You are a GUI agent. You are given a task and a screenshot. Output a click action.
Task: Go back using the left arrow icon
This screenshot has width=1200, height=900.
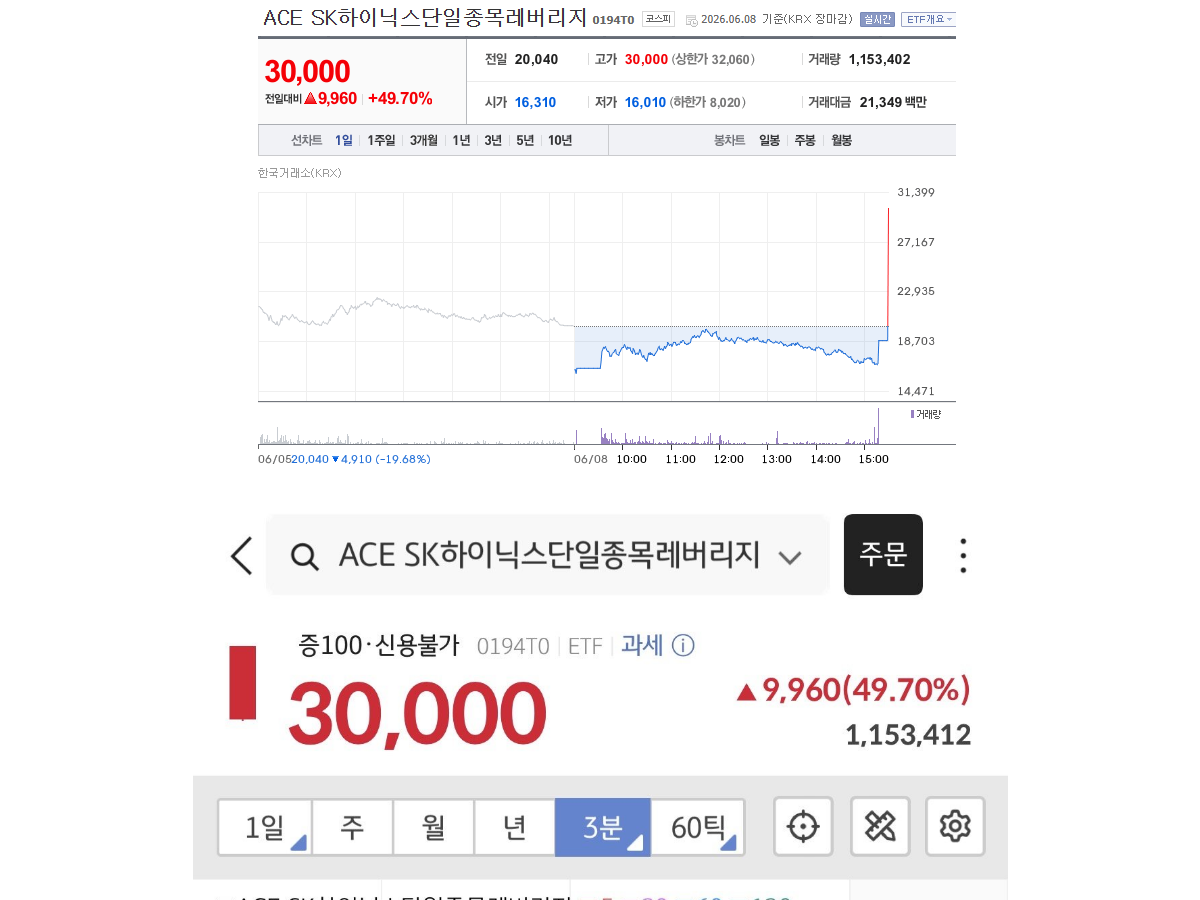[241, 555]
